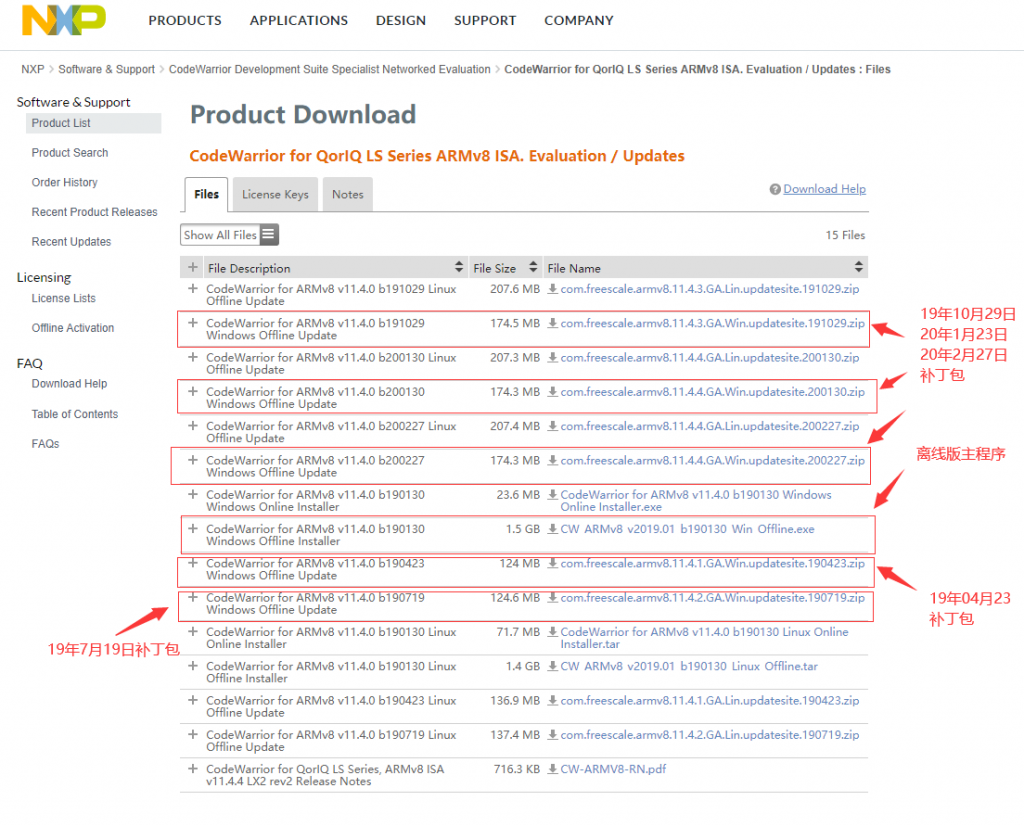Open FAQs link in sidebar
The width and height of the screenshot is (1024, 826).
[x=45, y=444]
